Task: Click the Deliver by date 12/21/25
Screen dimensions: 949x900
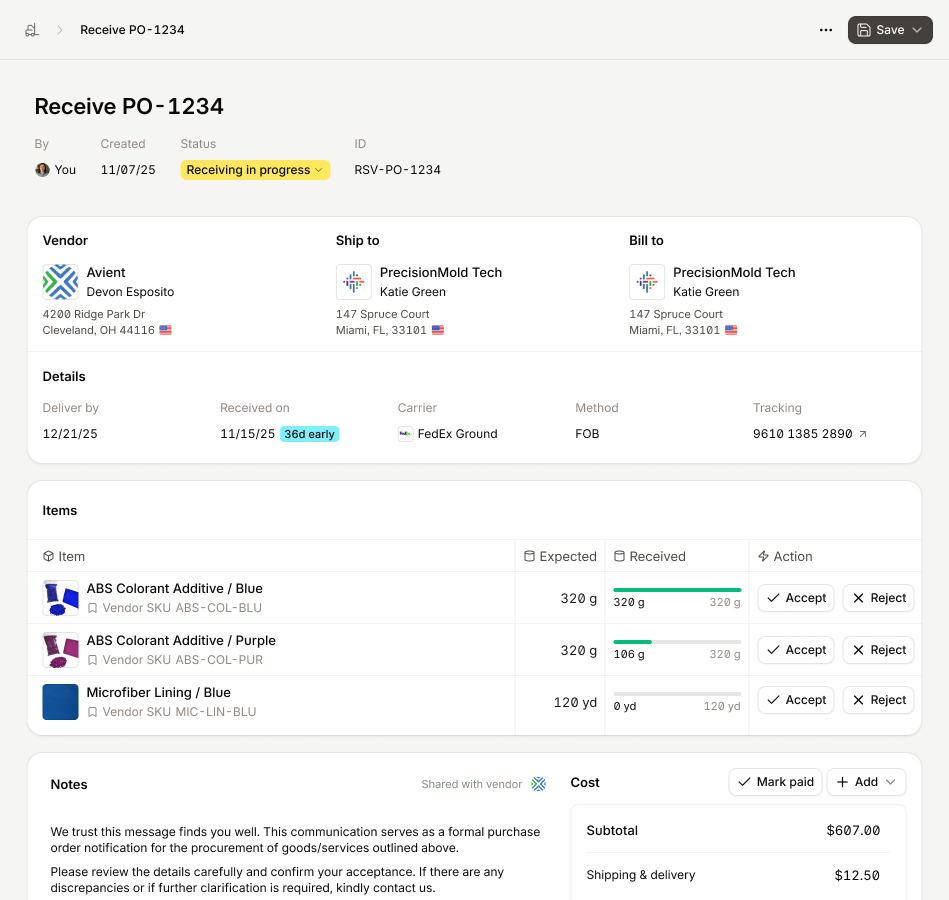Action: 70,434
